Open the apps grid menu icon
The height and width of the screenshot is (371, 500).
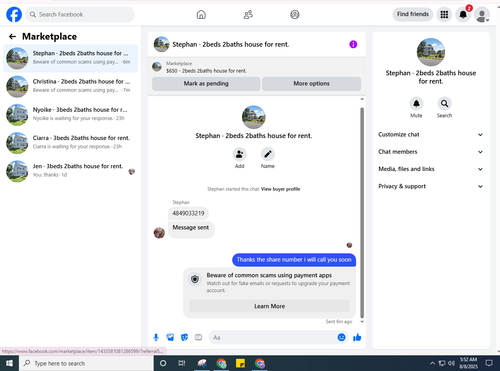(x=444, y=15)
